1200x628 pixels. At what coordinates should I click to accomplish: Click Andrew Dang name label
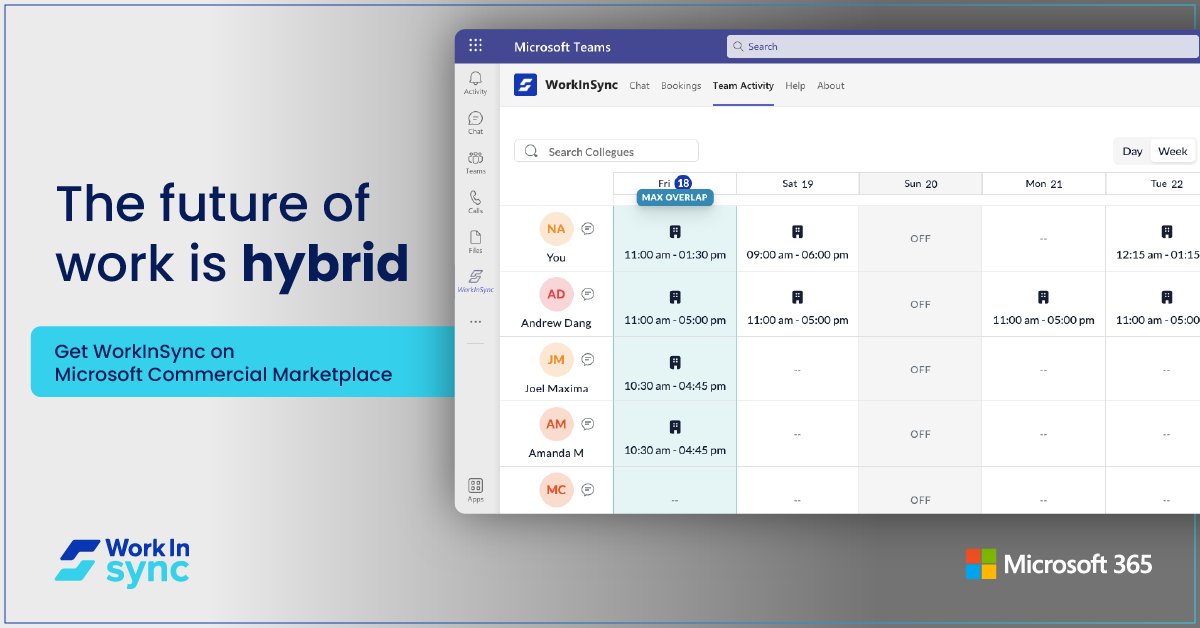[556, 323]
